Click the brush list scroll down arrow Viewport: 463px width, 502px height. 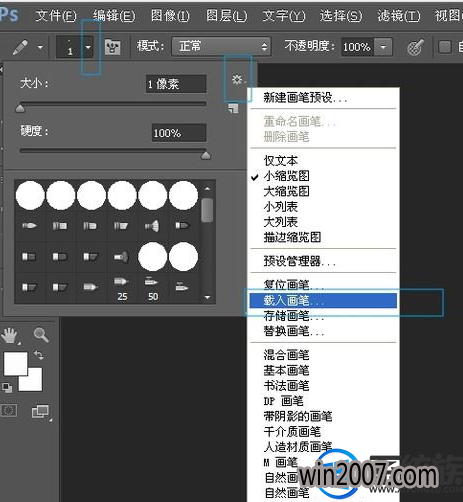click(207, 297)
